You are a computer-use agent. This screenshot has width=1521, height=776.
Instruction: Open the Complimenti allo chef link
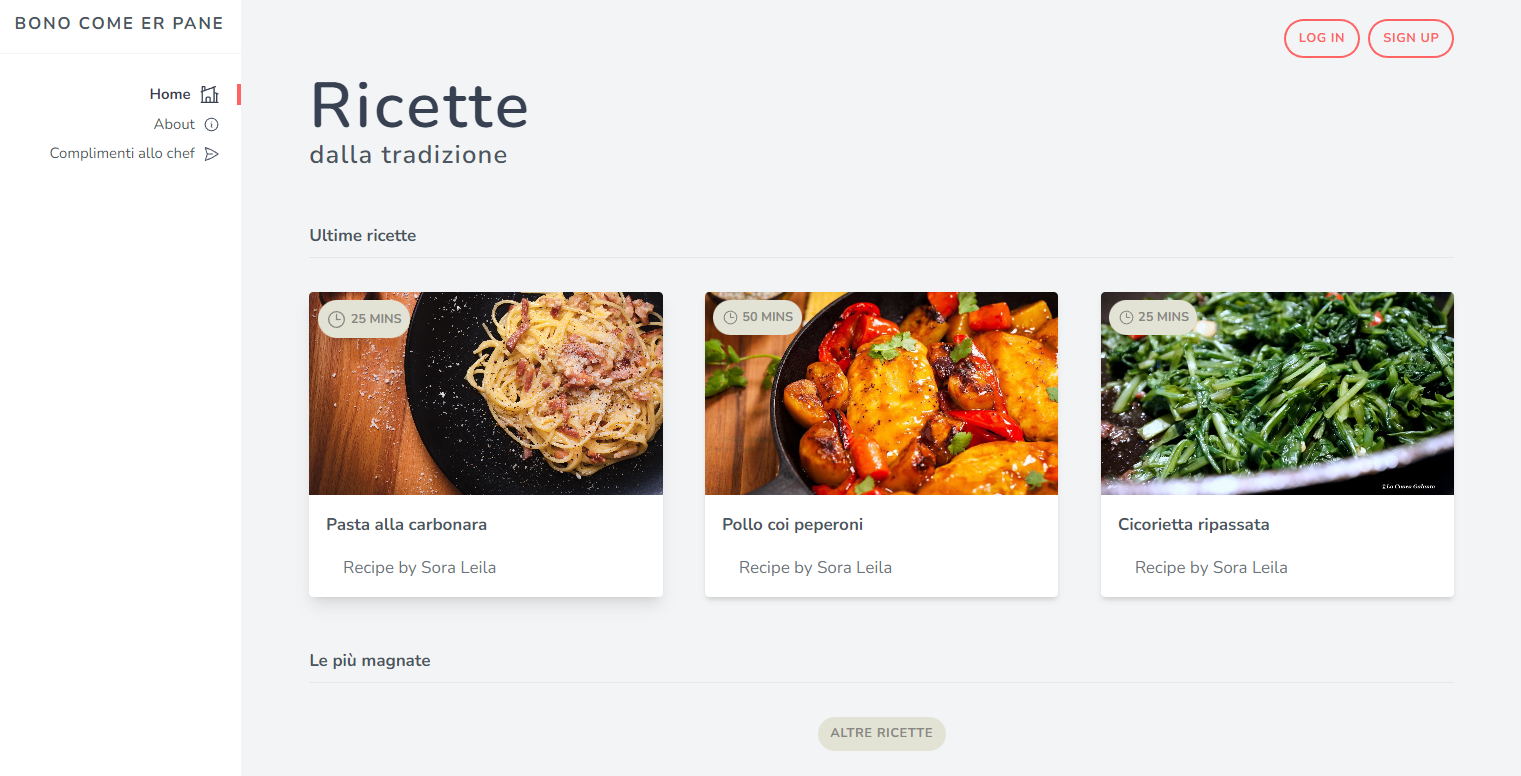click(121, 153)
